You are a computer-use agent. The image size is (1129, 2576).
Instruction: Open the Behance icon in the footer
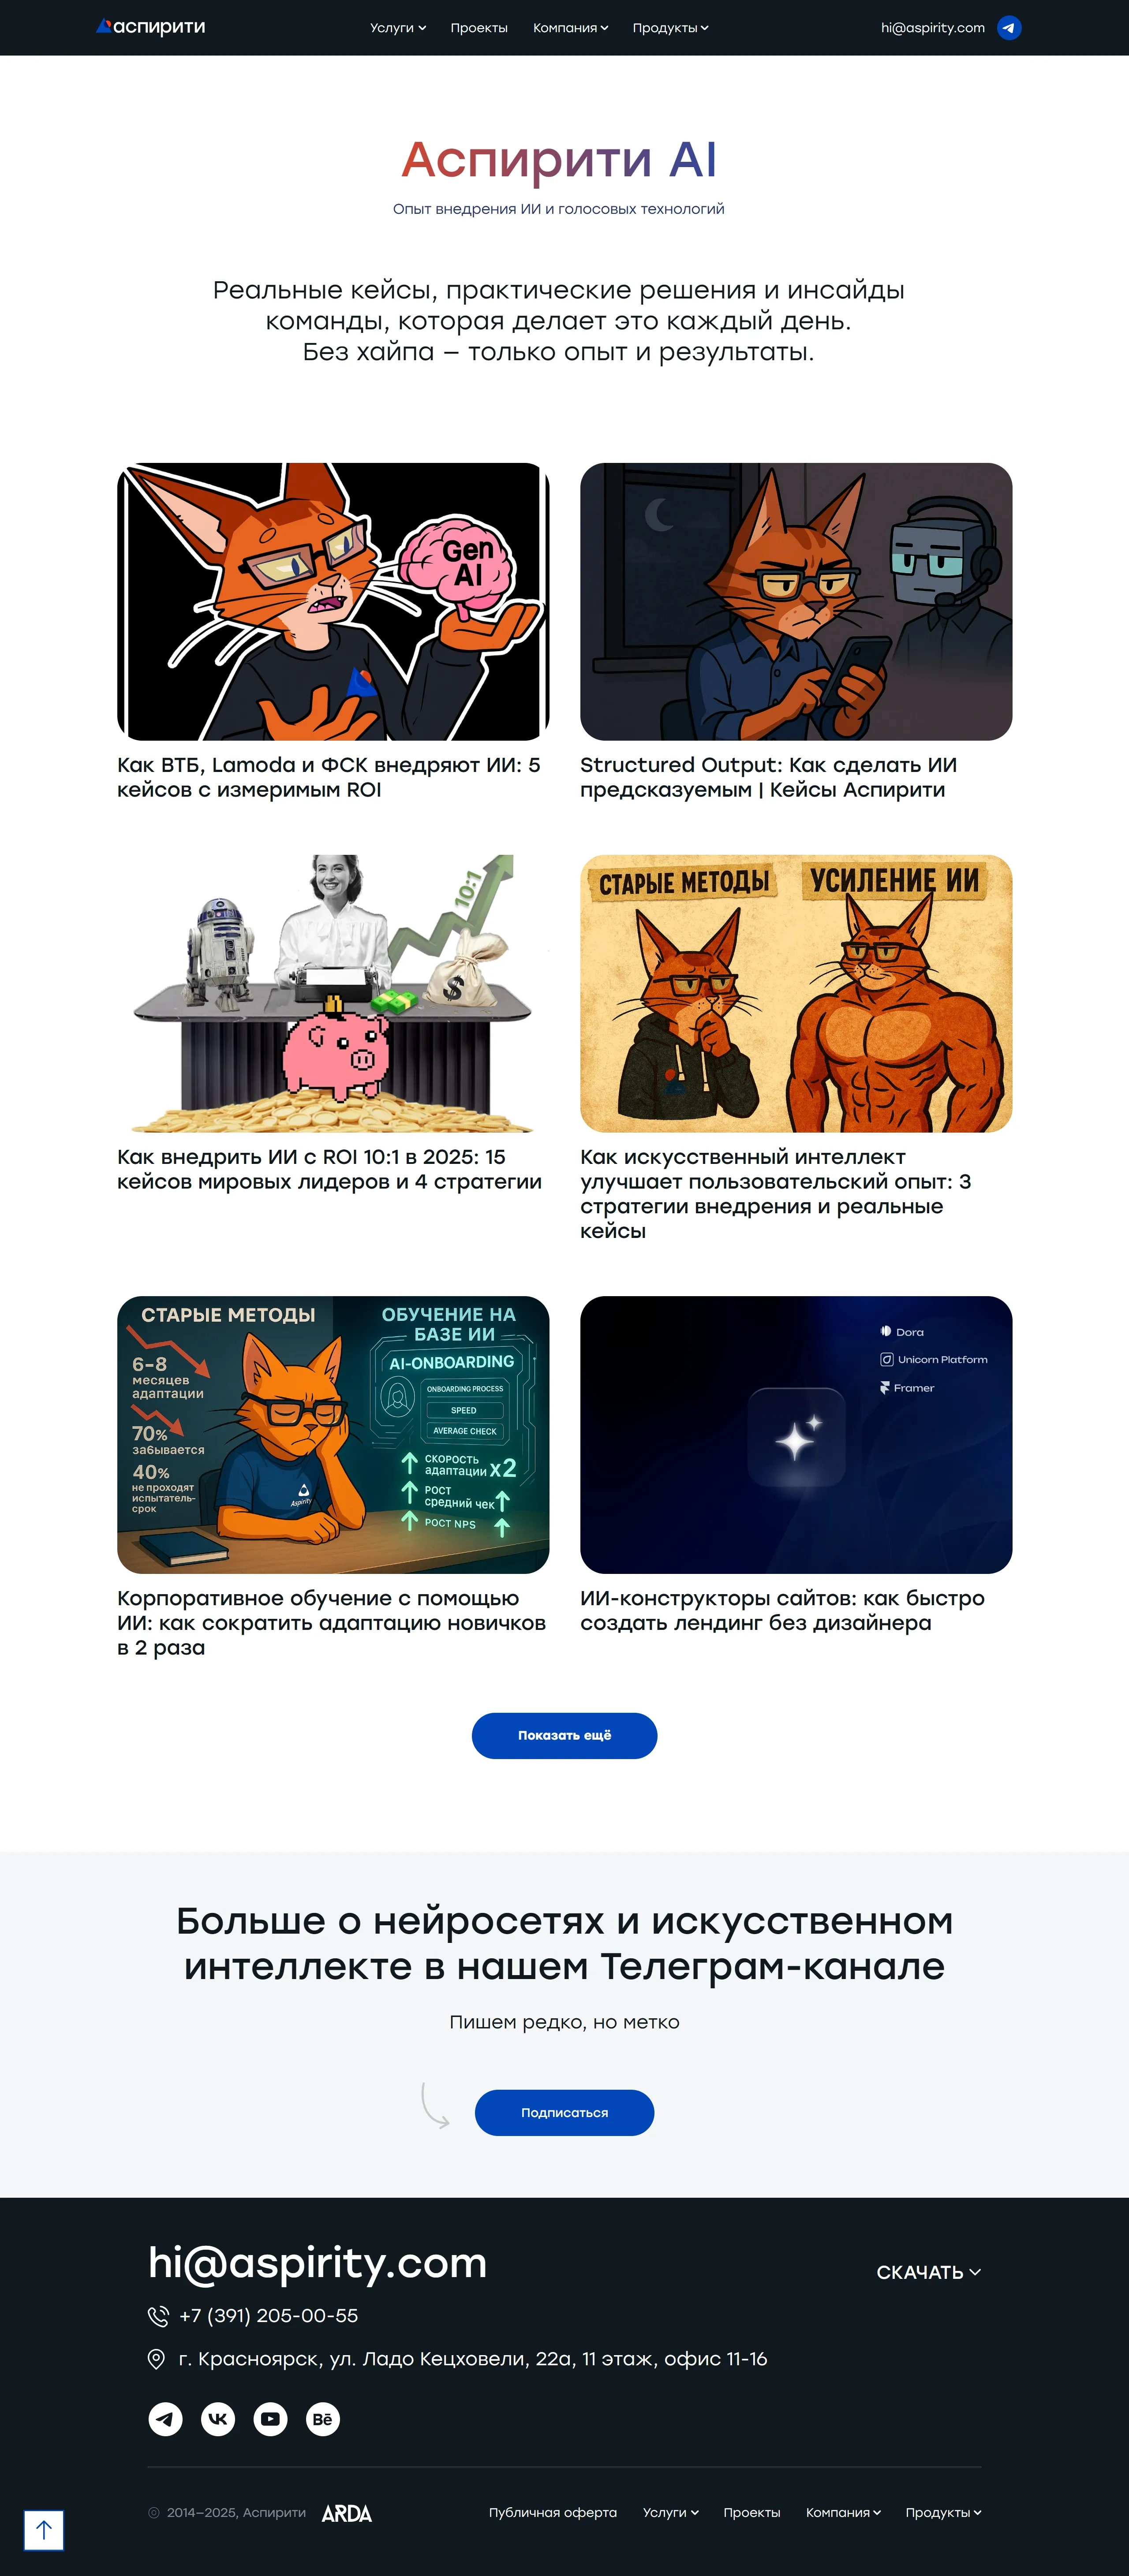[322, 2419]
